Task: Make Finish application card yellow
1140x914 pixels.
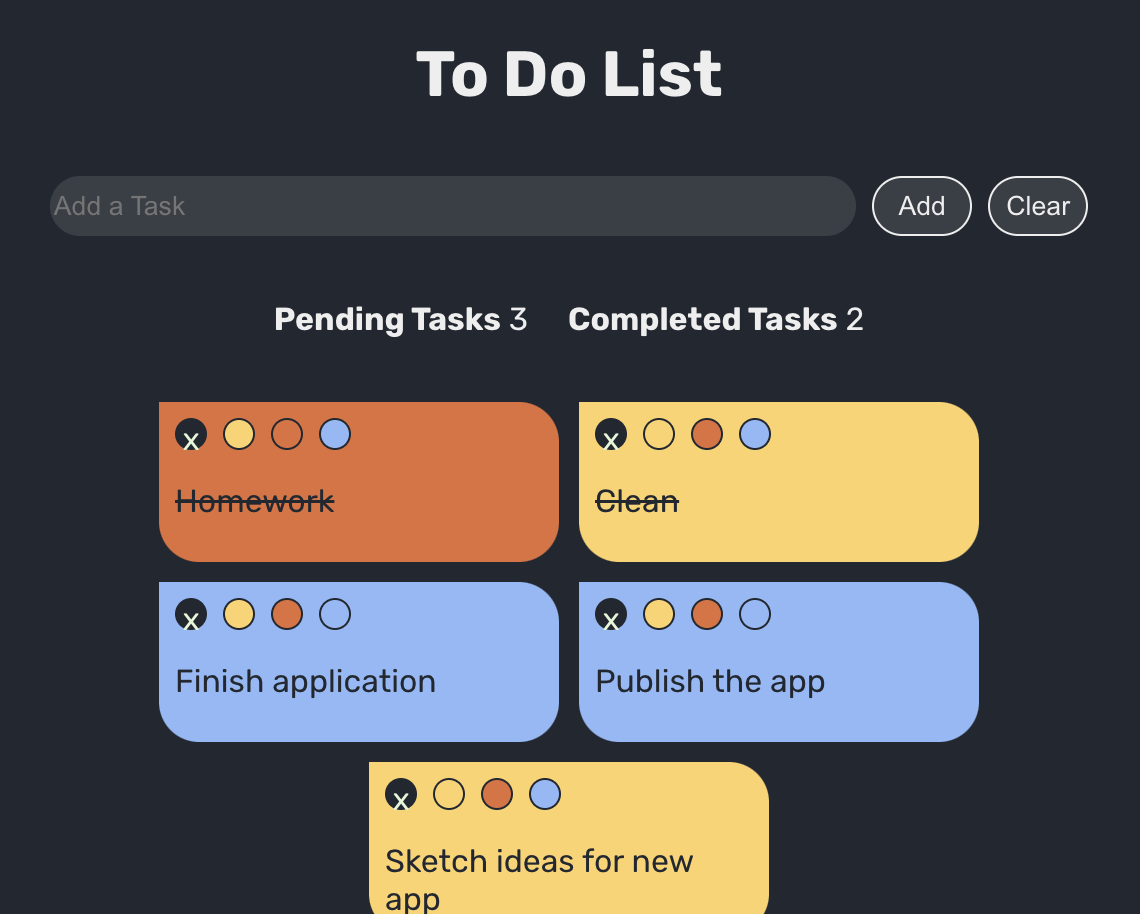Action: pos(239,614)
